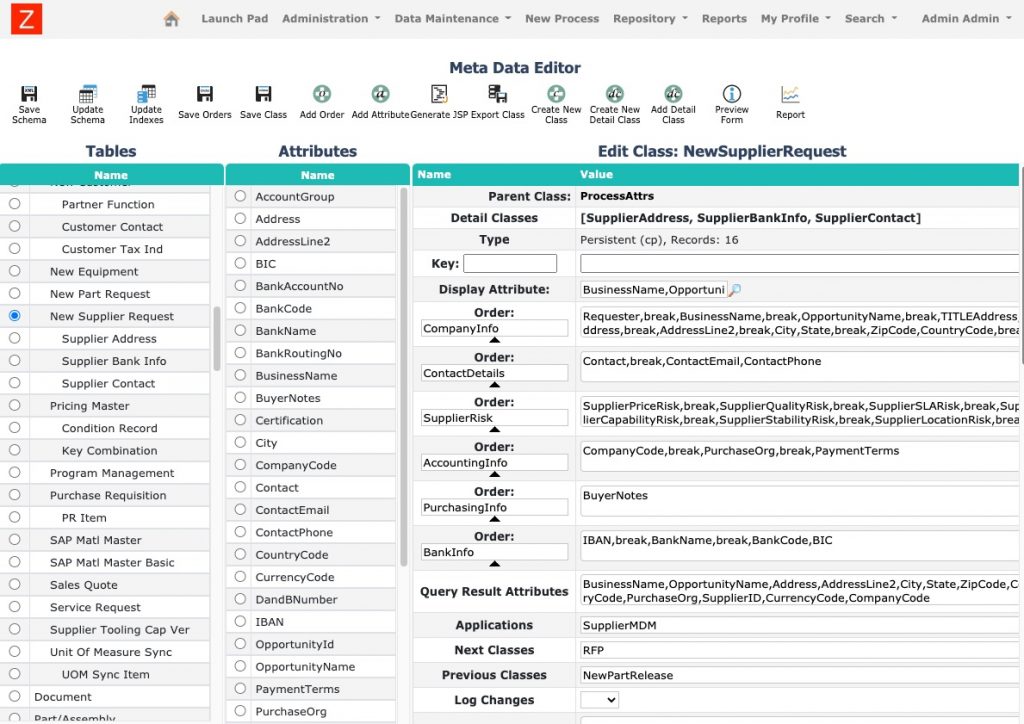Open the Launch Pad page

coord(234,19)
